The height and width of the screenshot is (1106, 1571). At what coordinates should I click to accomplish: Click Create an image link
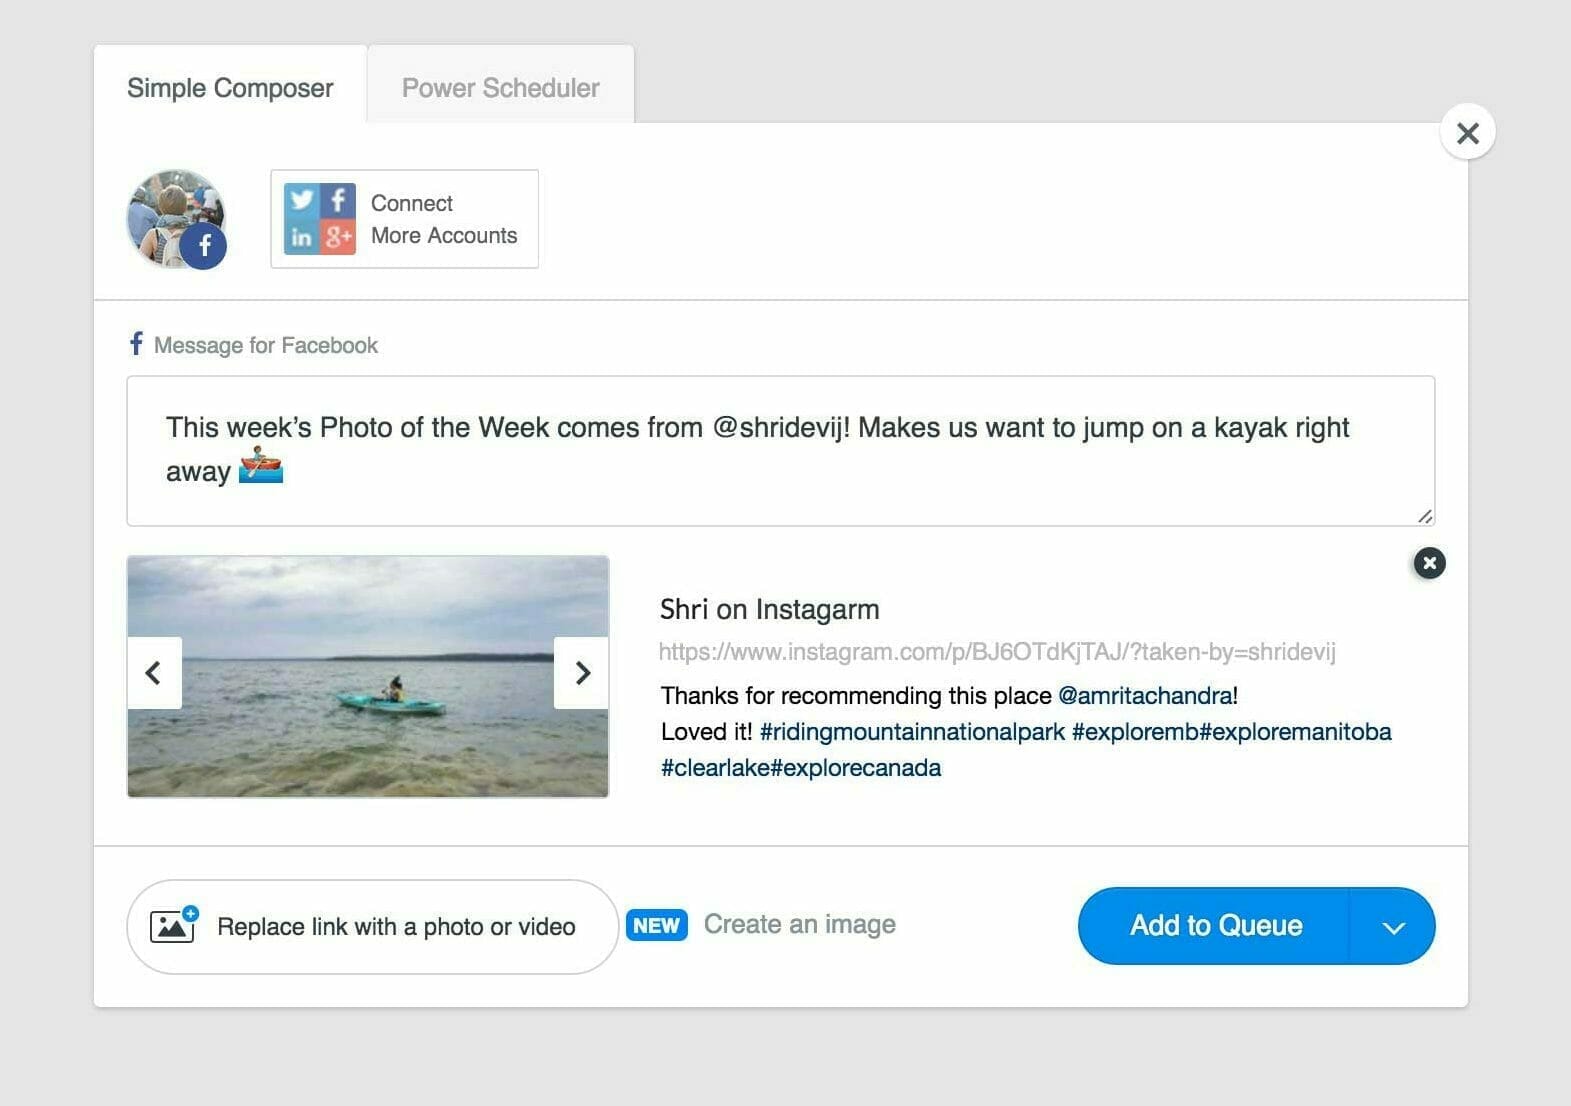click(800, 924)
